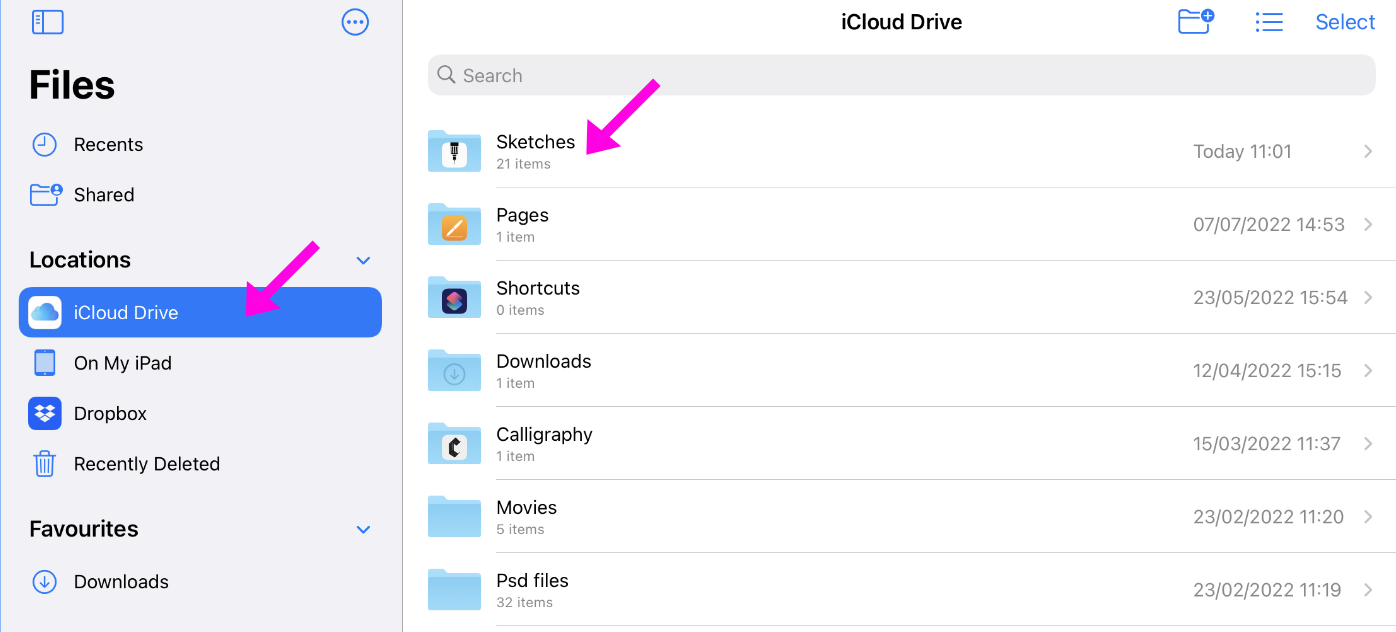Toggle the sidebar panel icon

coord(47,22)
